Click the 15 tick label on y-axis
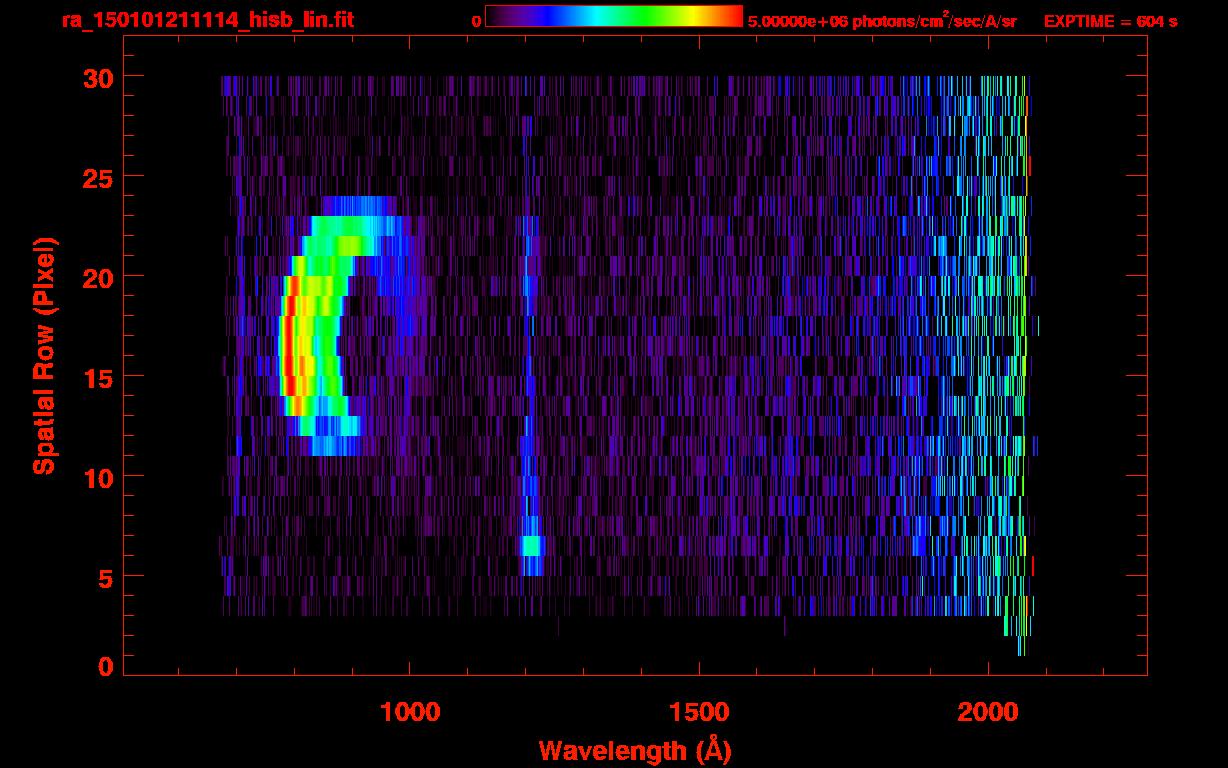1228x768 pixels. coord(99,377)
